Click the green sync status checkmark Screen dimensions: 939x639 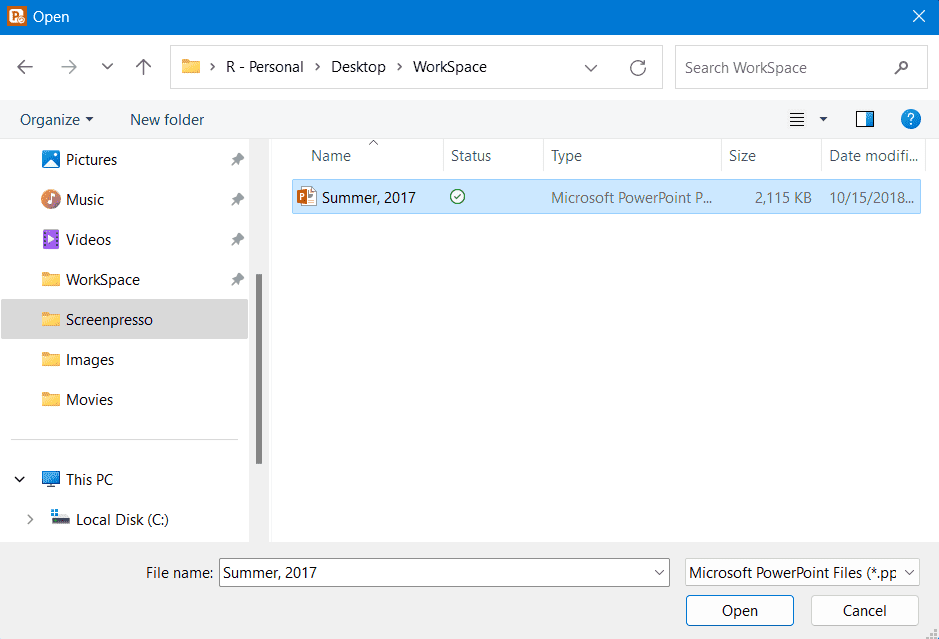[x=458, y=196]
